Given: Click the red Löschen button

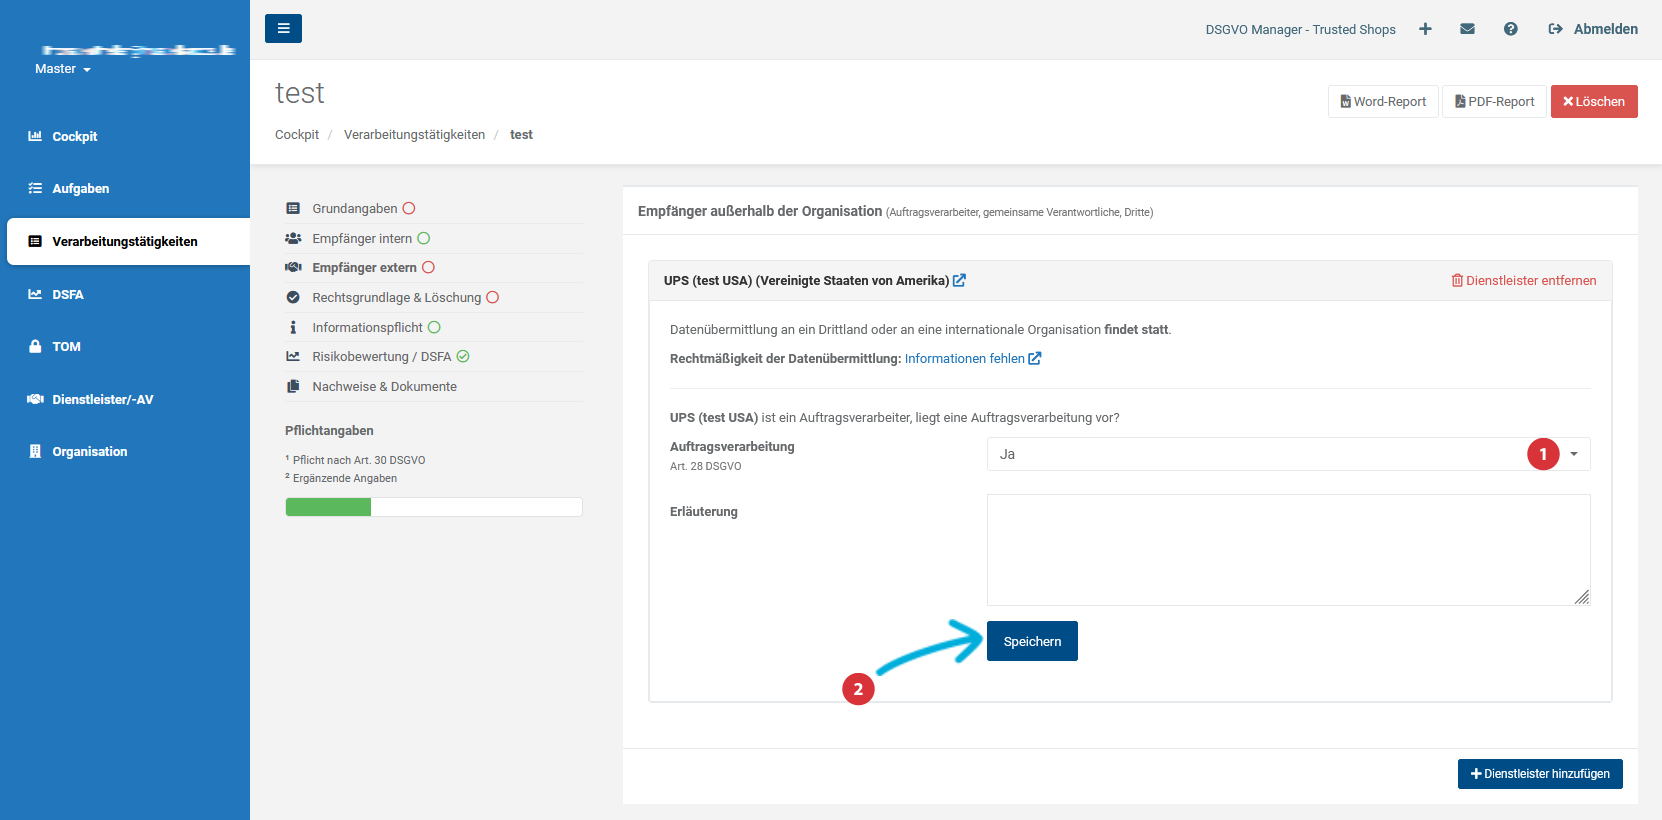Looking at the screenshot, I should tap(1594, 101).
